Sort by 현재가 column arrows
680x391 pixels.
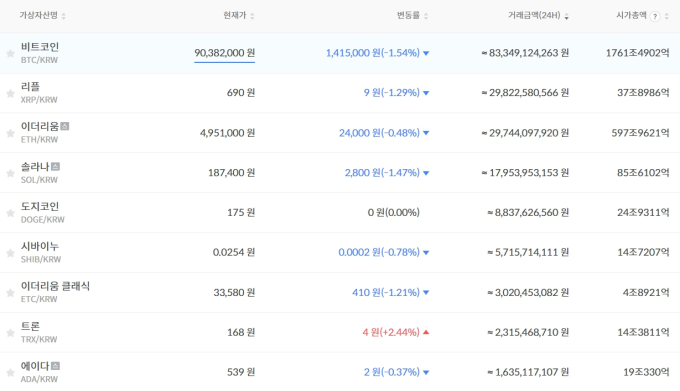pyautogui.click(x=252, y=16)
